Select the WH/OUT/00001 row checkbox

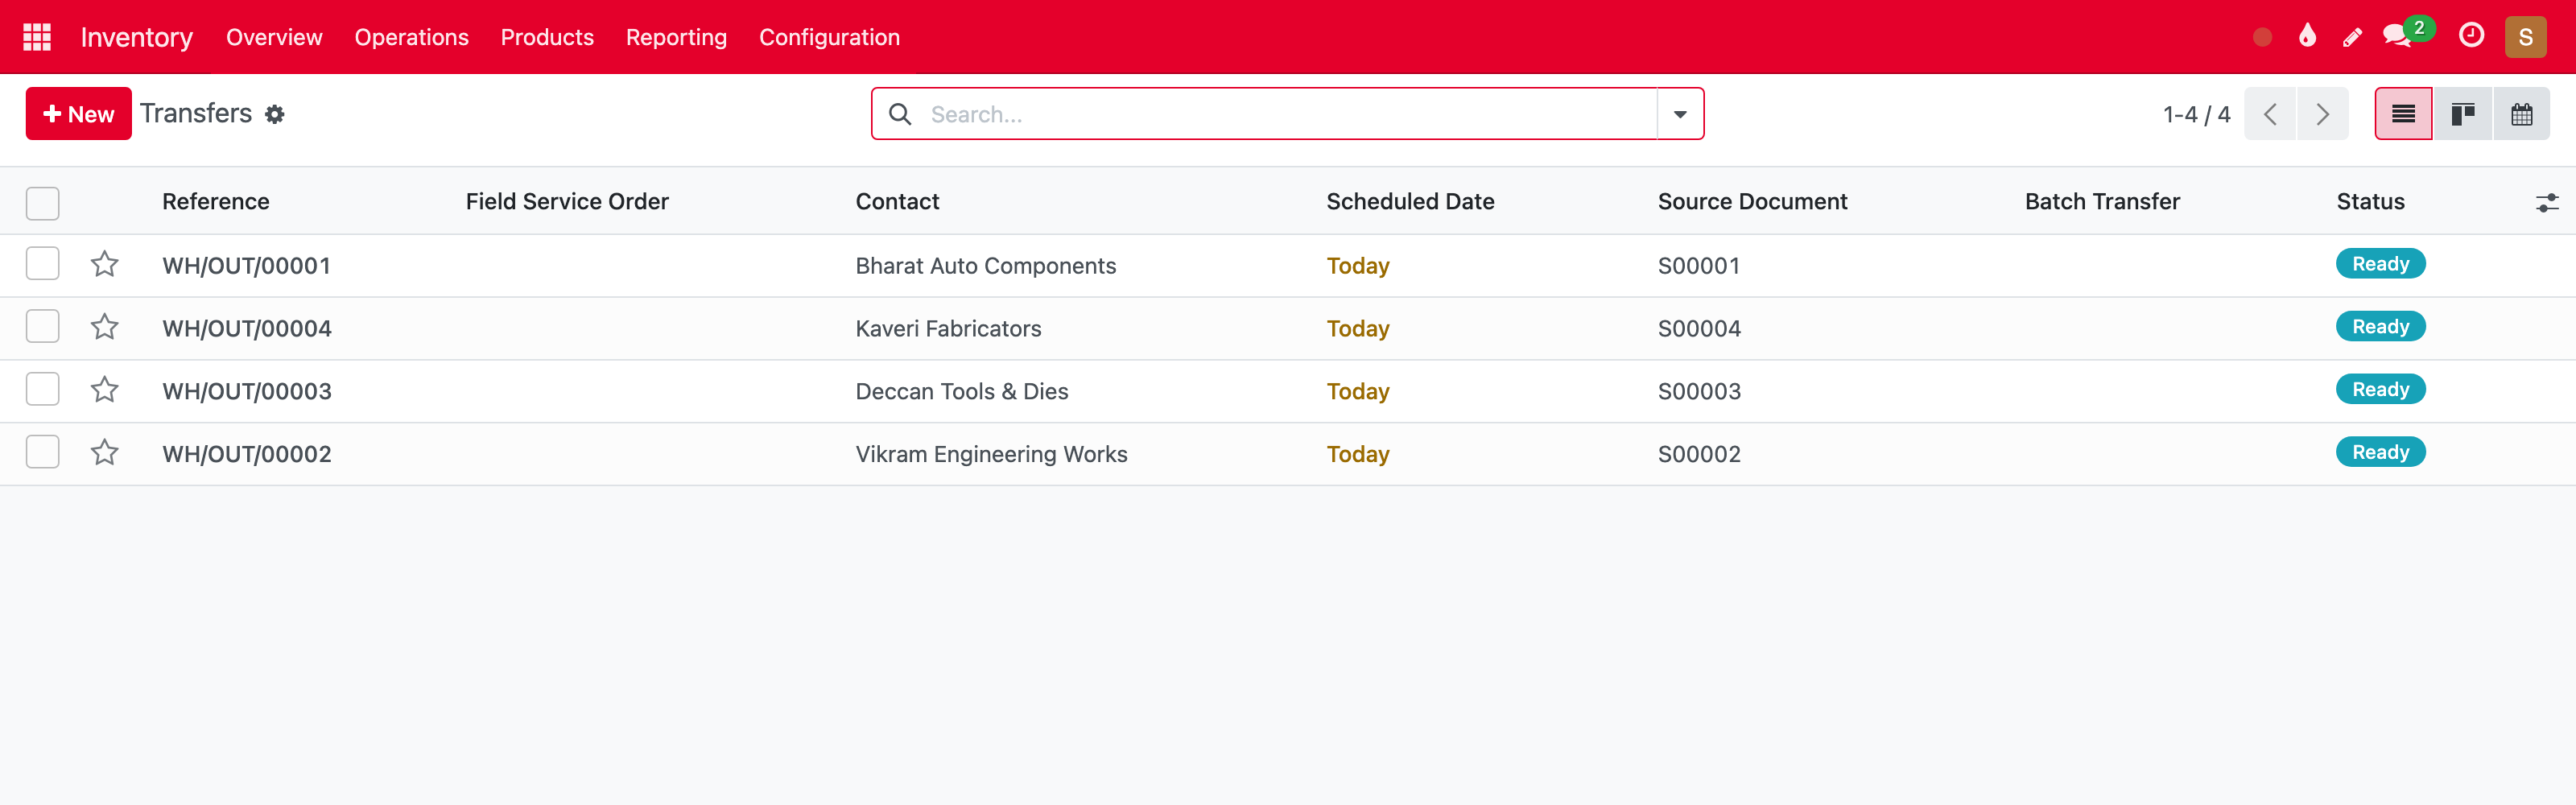(x=43, y=264)
